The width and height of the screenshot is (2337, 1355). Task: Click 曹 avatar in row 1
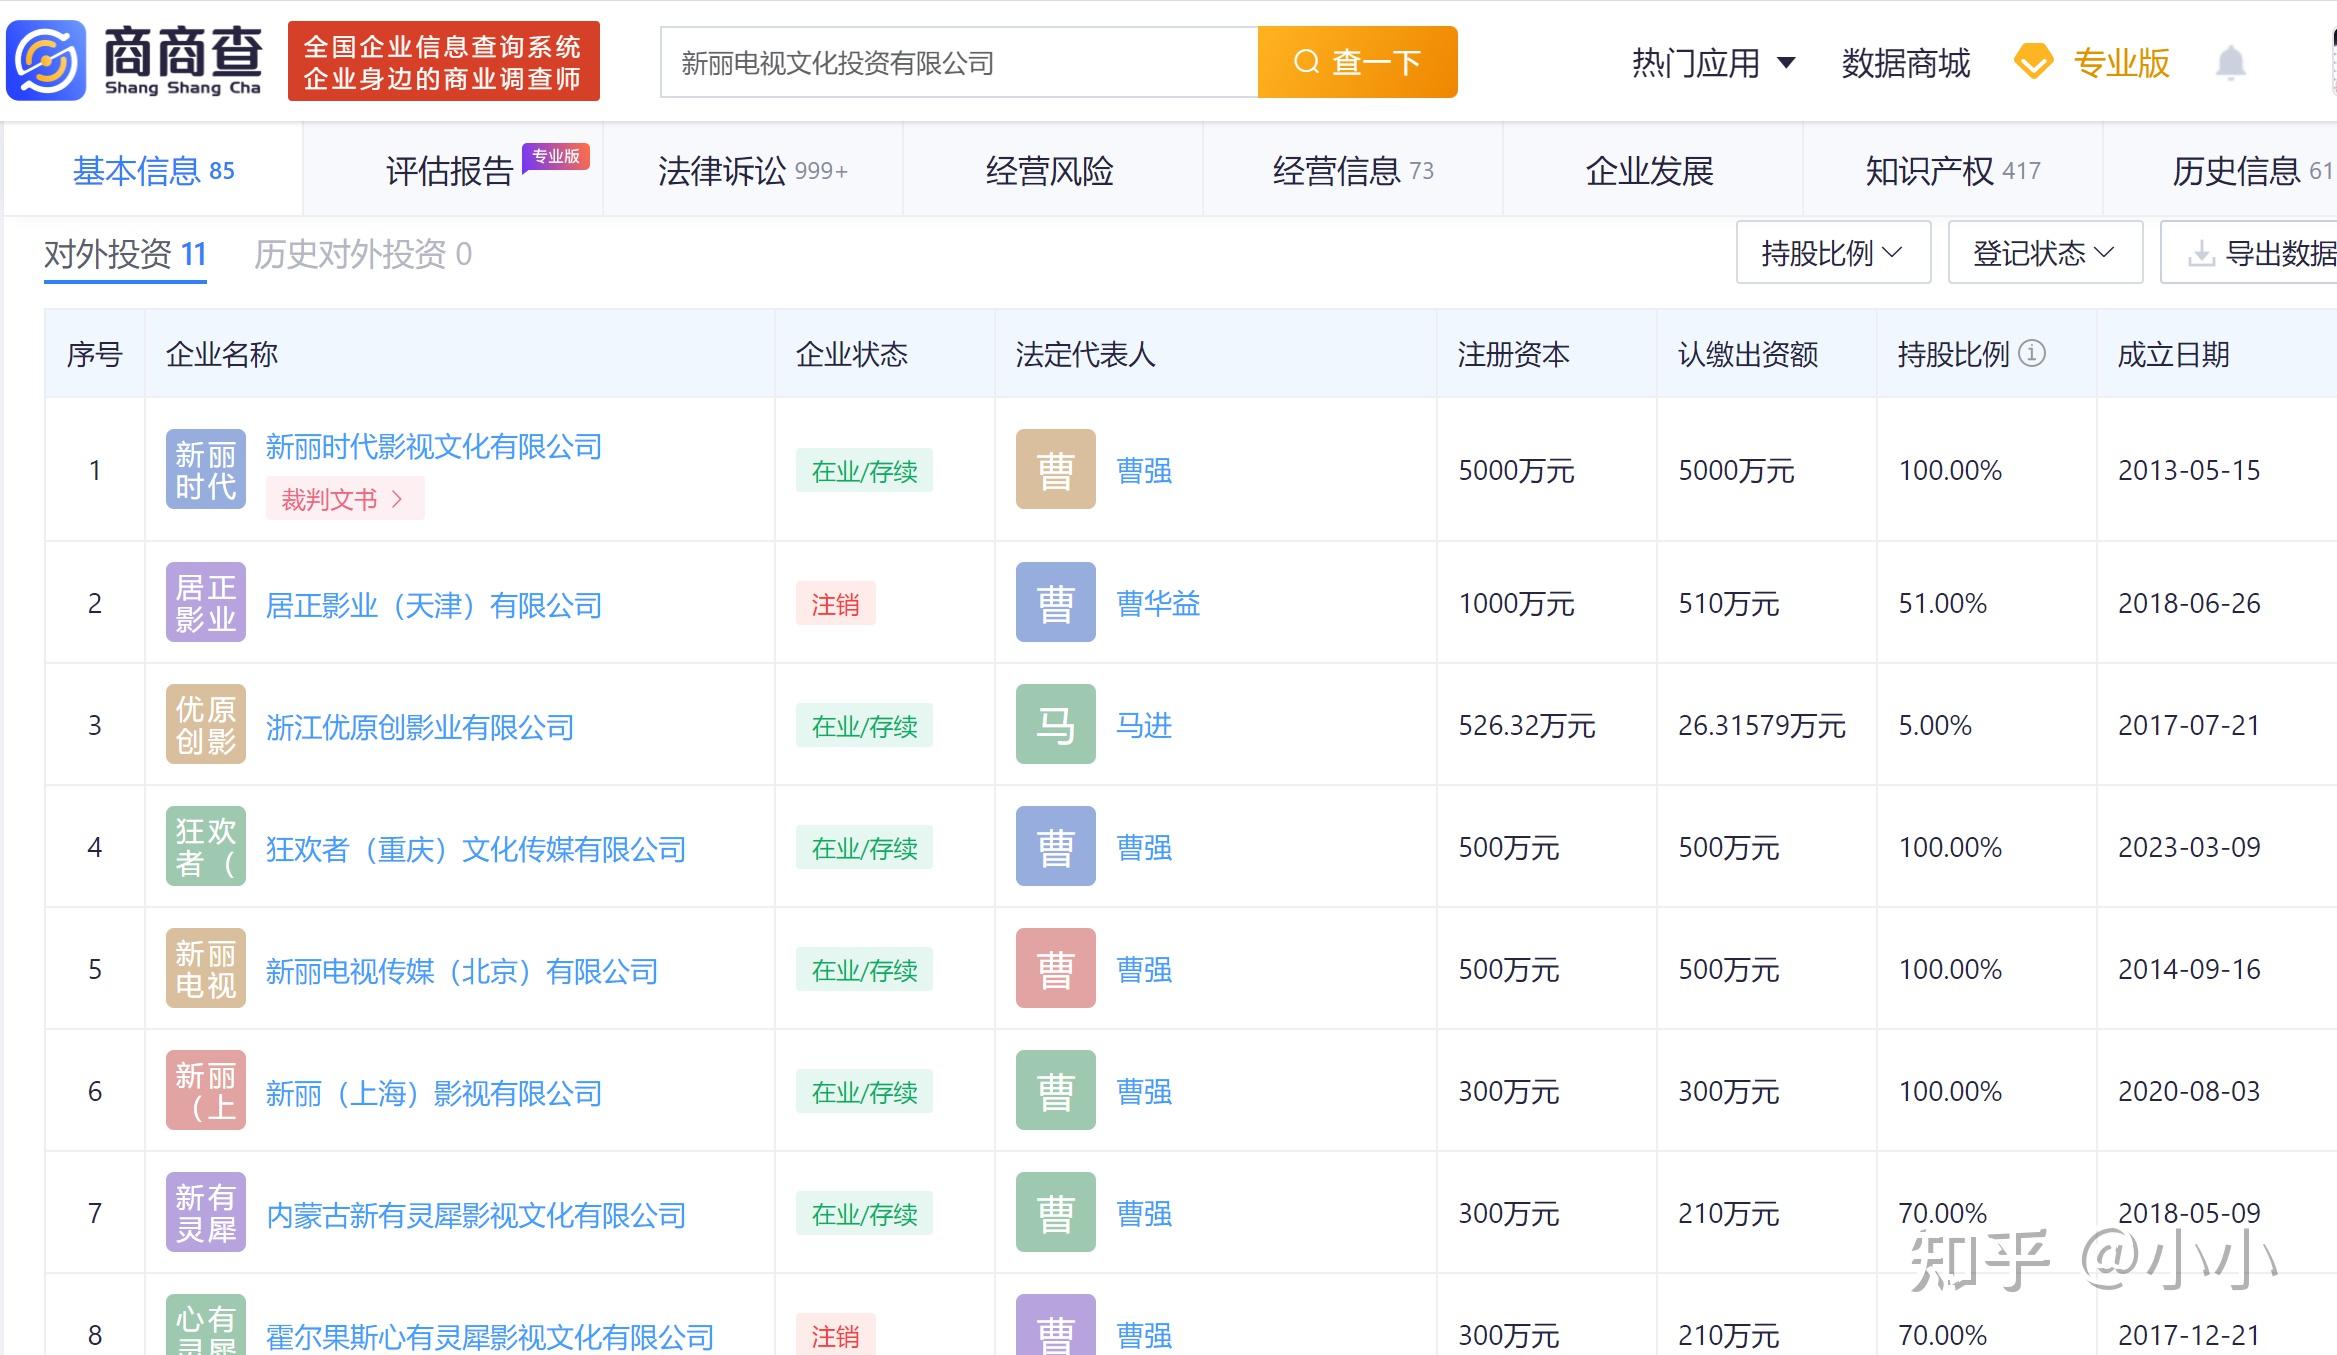tap(1056, 469)
